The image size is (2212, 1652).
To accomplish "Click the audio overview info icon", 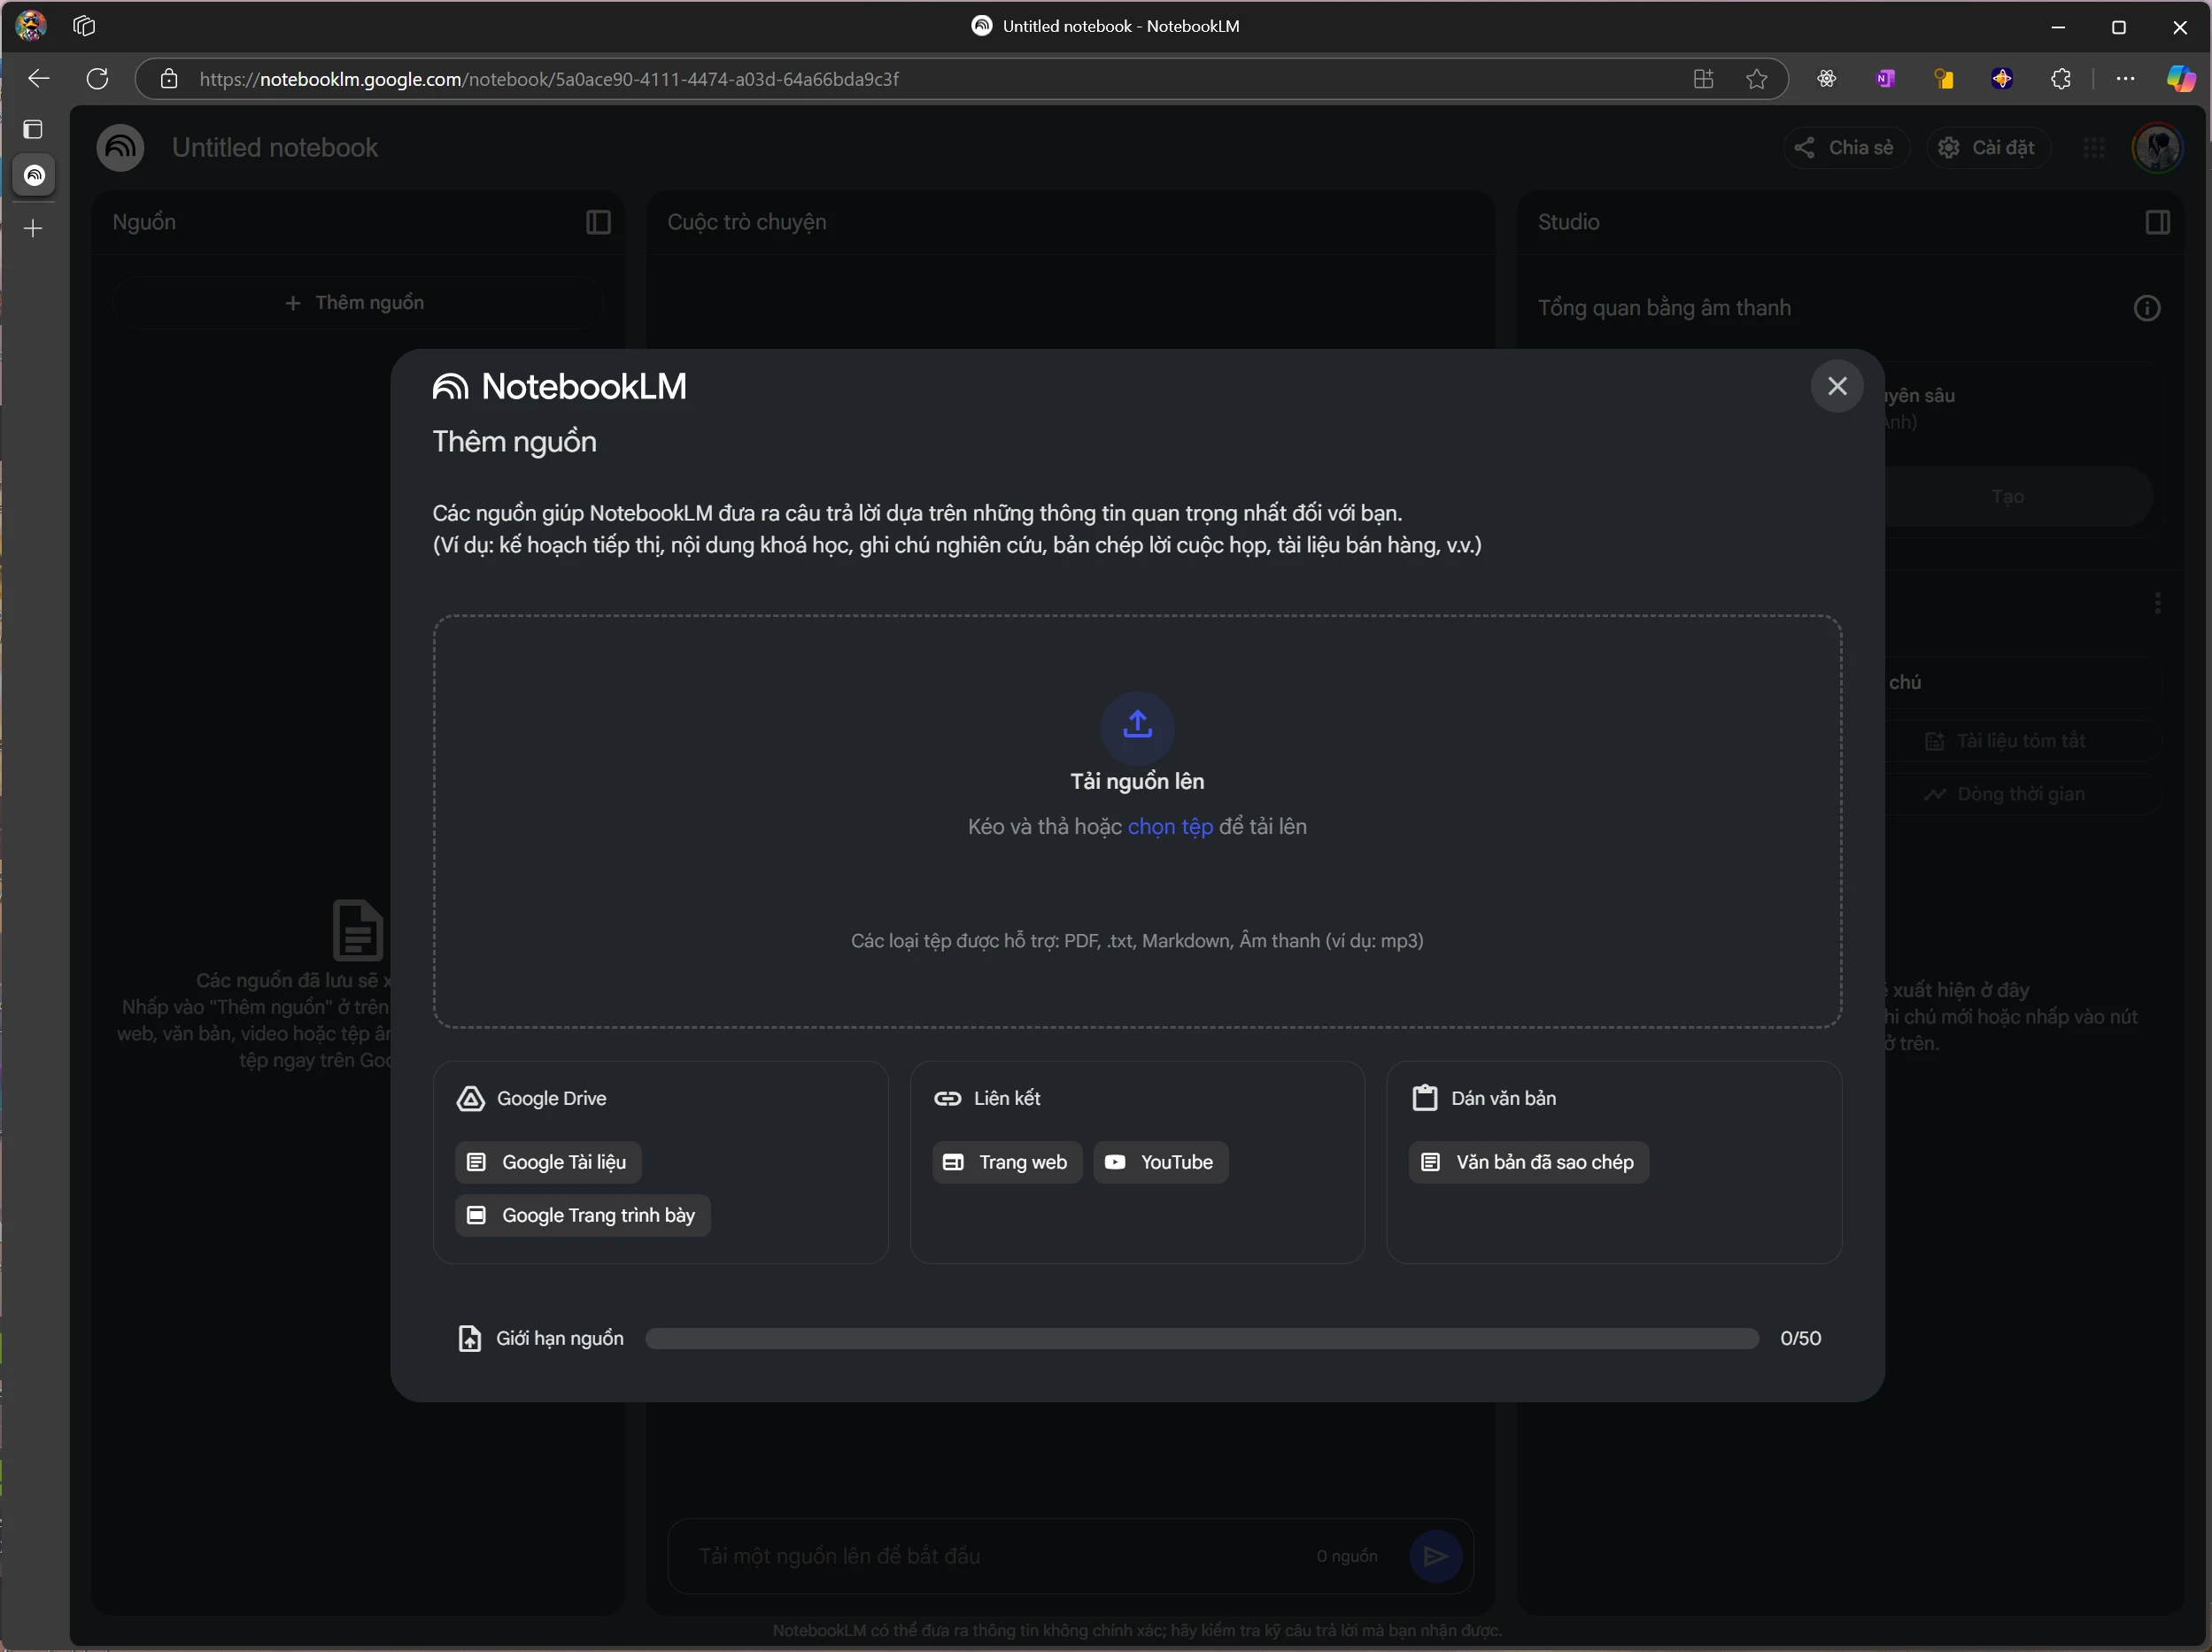I will pos(2146,308).
